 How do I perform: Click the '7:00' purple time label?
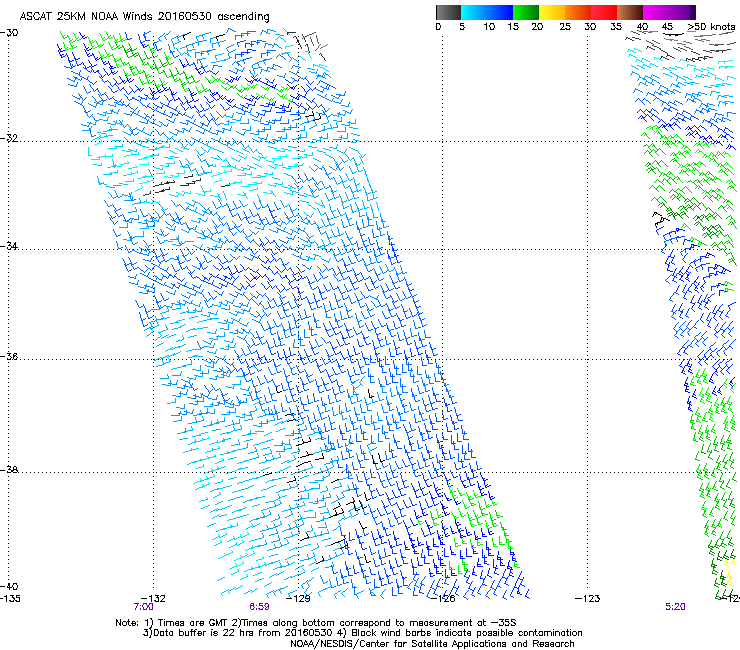[x=143, y=607]
